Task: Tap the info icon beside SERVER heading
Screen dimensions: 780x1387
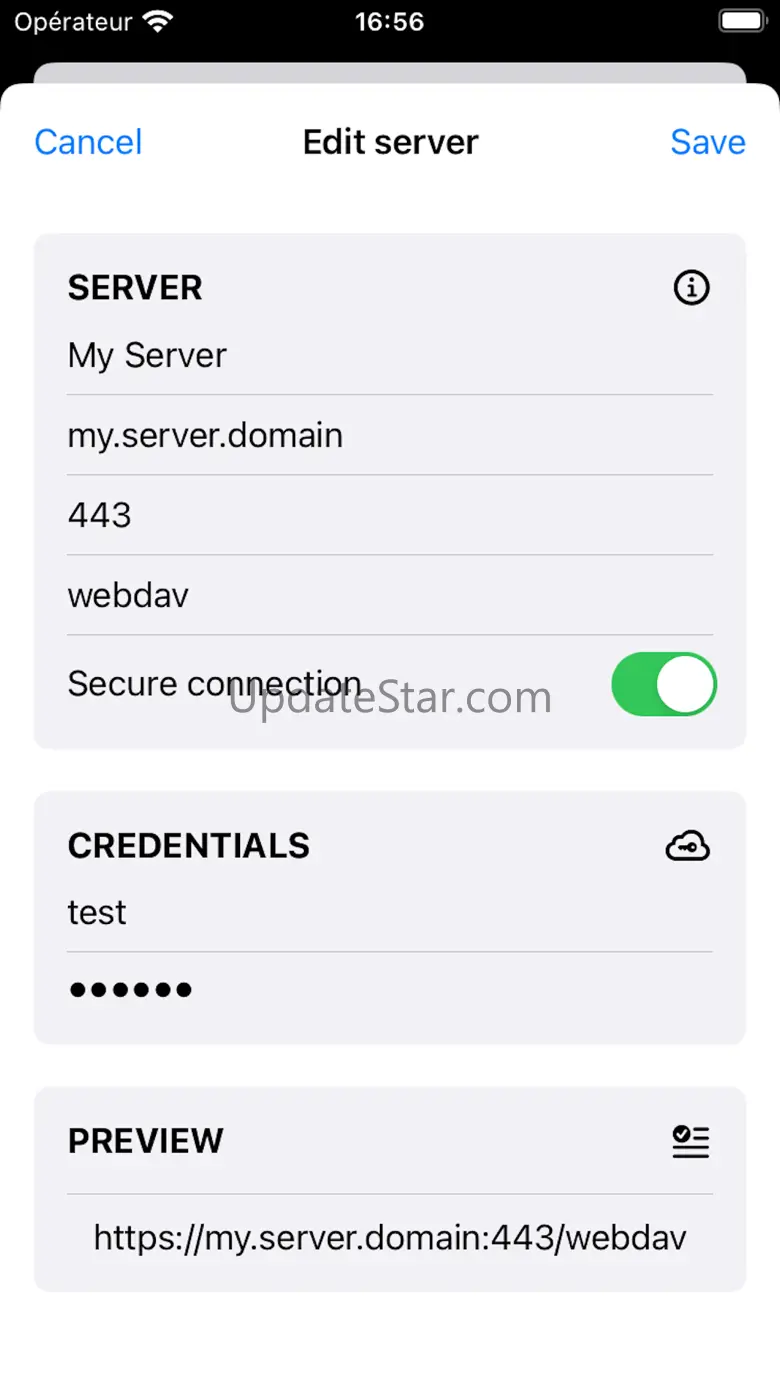Action: pyautogui.click(x=691, y=288)
